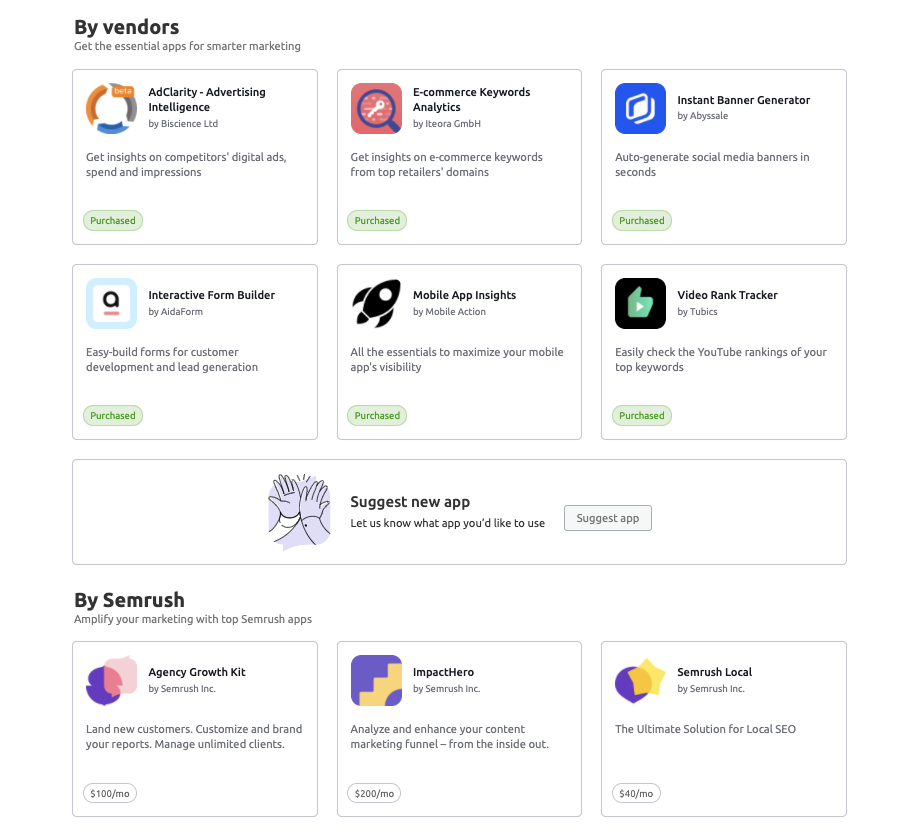The image size is (921, 833).
Task: Open the Interactive Form Builder title link
Action: [211, 295]
